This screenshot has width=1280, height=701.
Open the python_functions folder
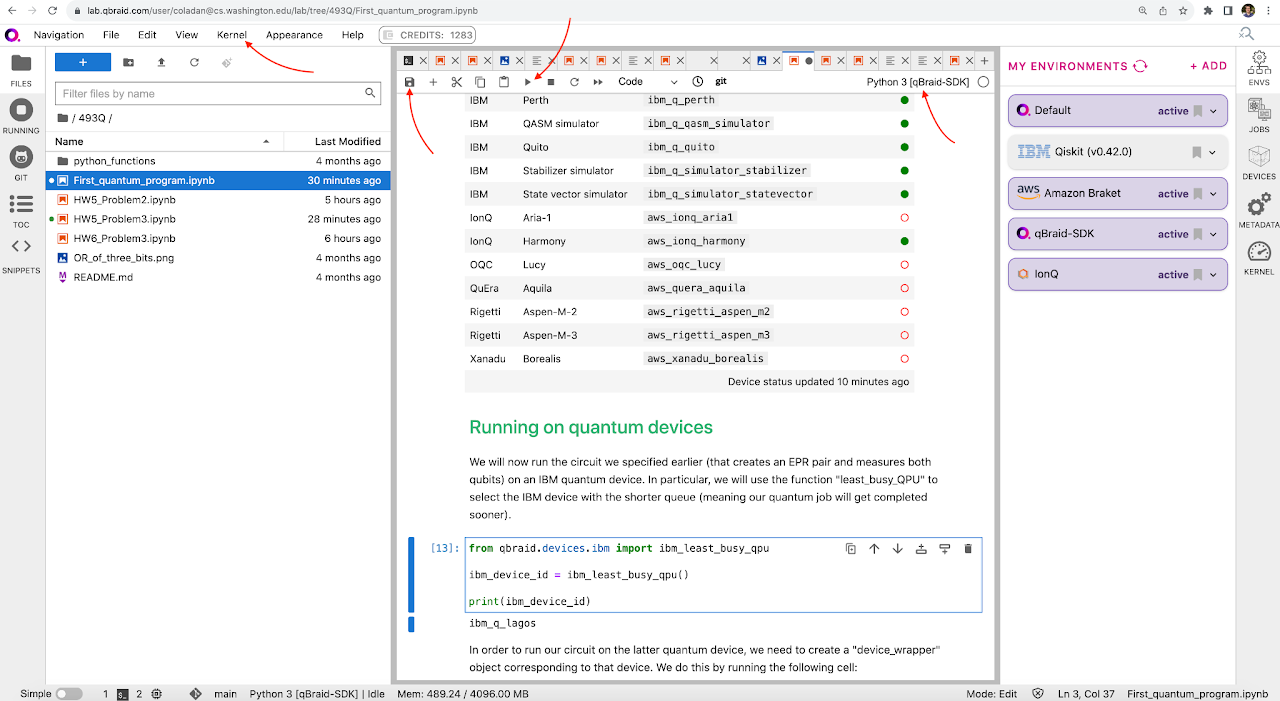pyautogui.click(x=218, y=161)
